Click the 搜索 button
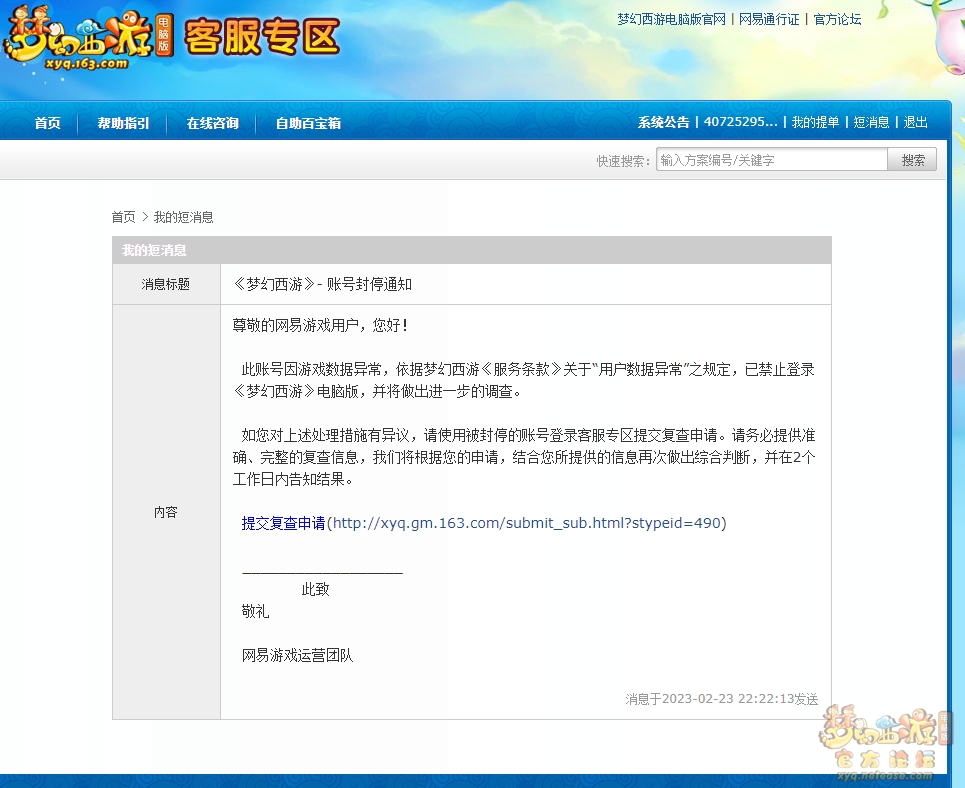 point(913,159)
